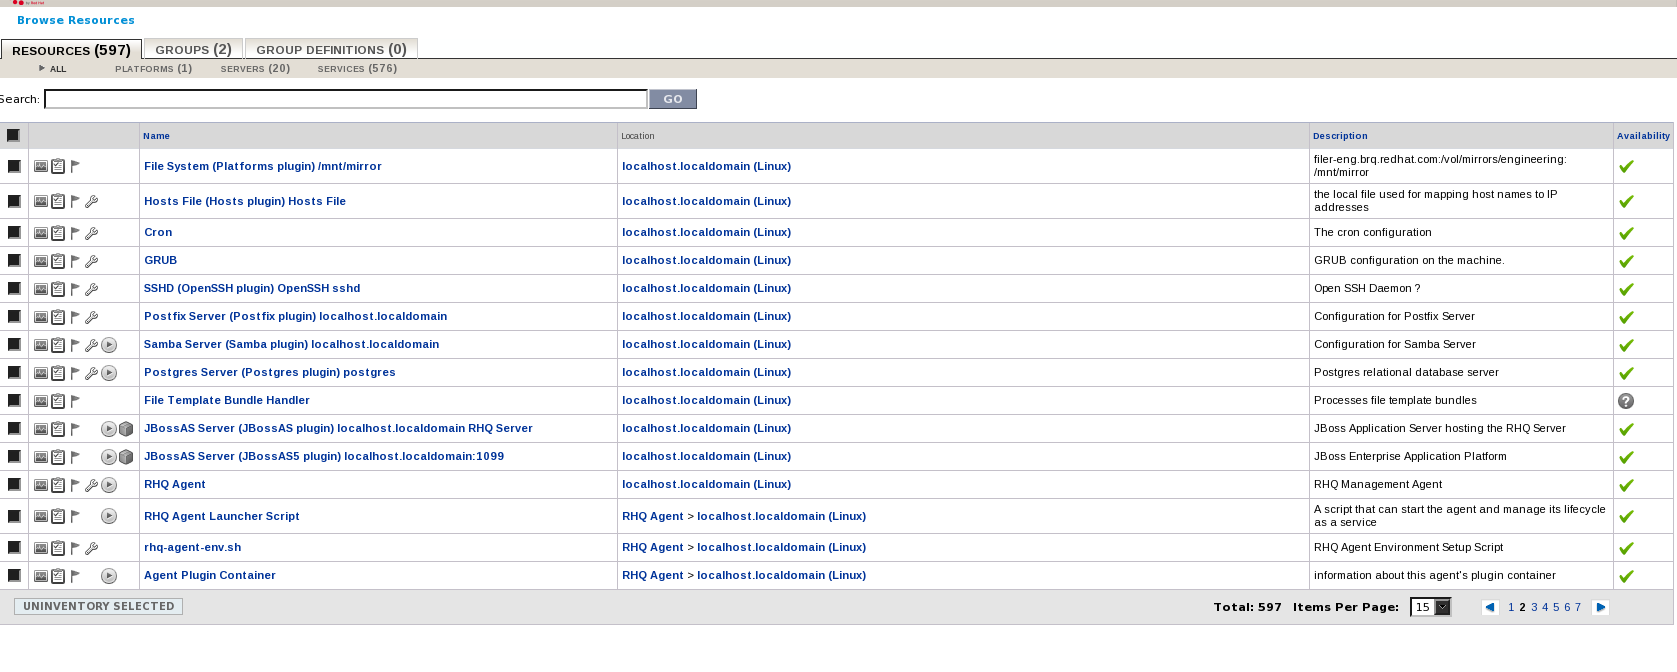Check the File System /mnt/mirror row checkbox
Viewport: 1677px width, 672px height.
(x=14, y=166)
